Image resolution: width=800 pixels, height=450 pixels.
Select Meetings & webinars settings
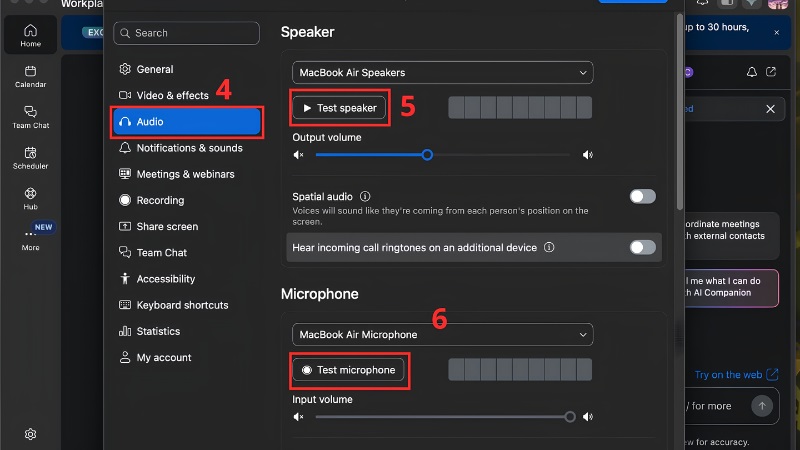(x=186, y=174)
